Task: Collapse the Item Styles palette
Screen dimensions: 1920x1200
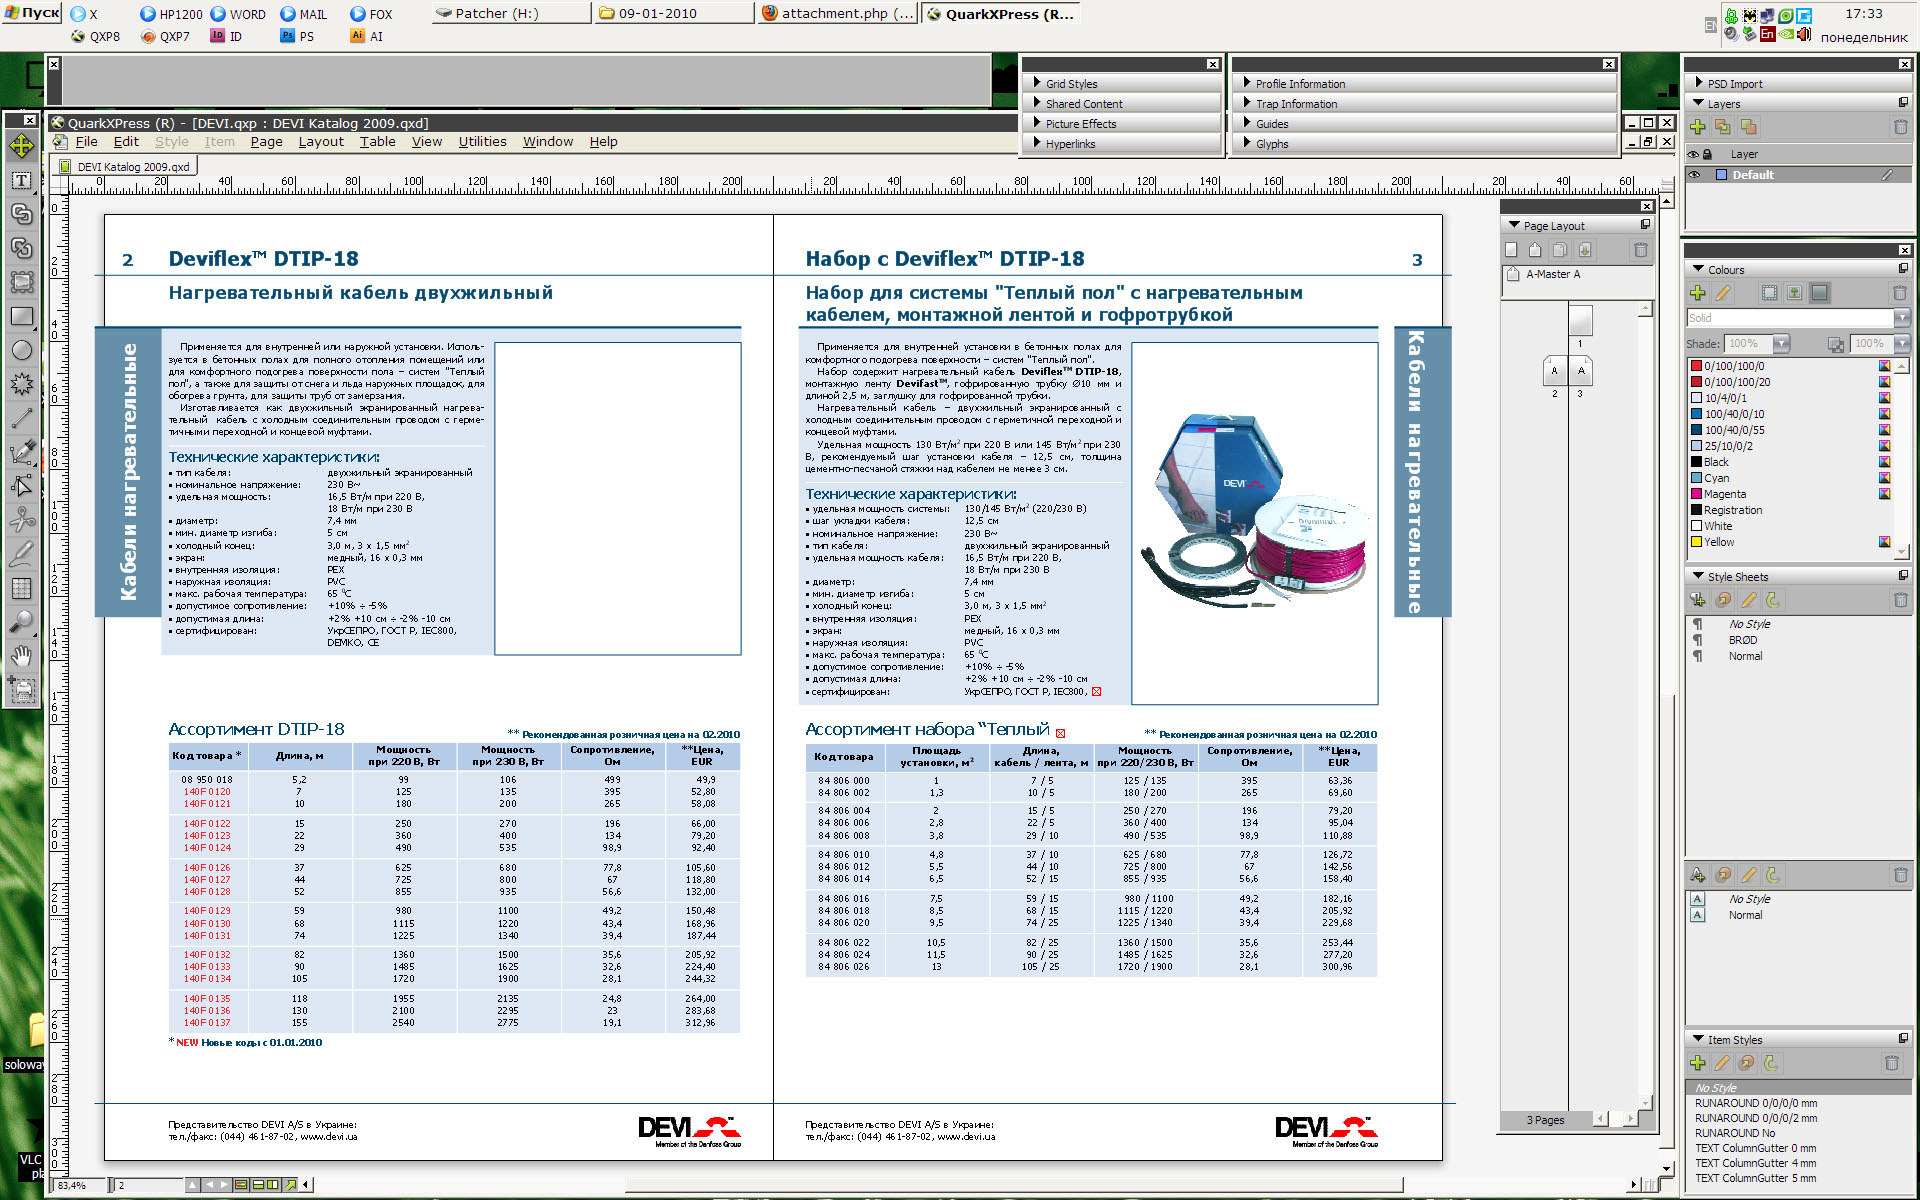Action: (x=1698, y=1039)
